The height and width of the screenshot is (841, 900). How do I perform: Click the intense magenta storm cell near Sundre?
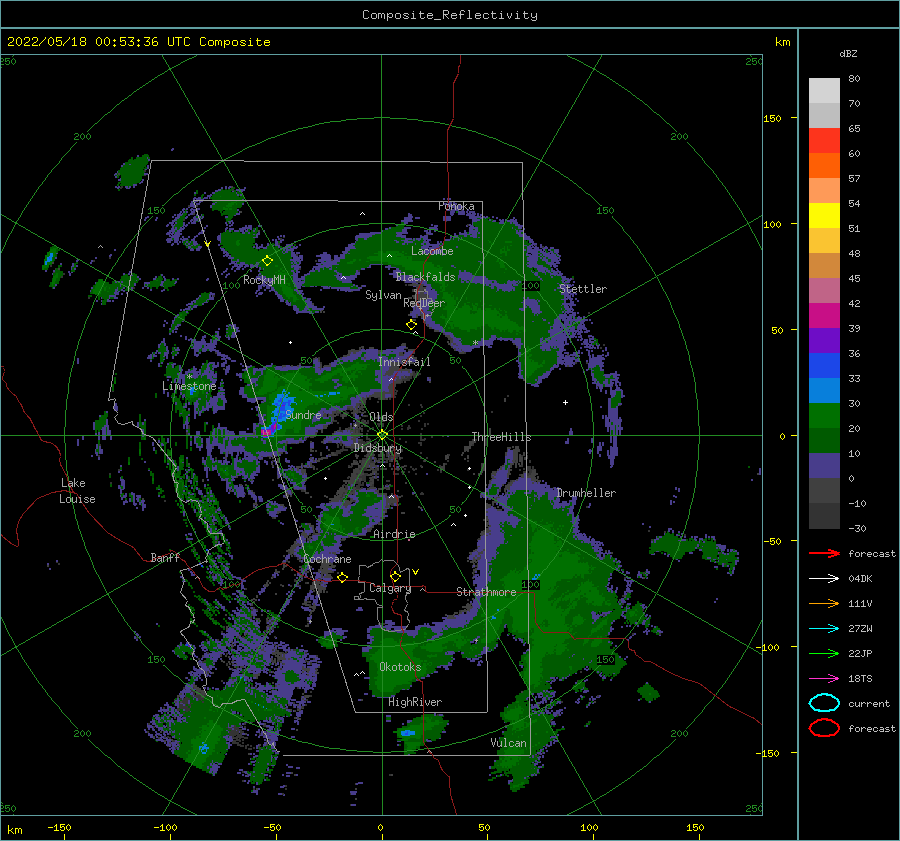tap(266, 431)
